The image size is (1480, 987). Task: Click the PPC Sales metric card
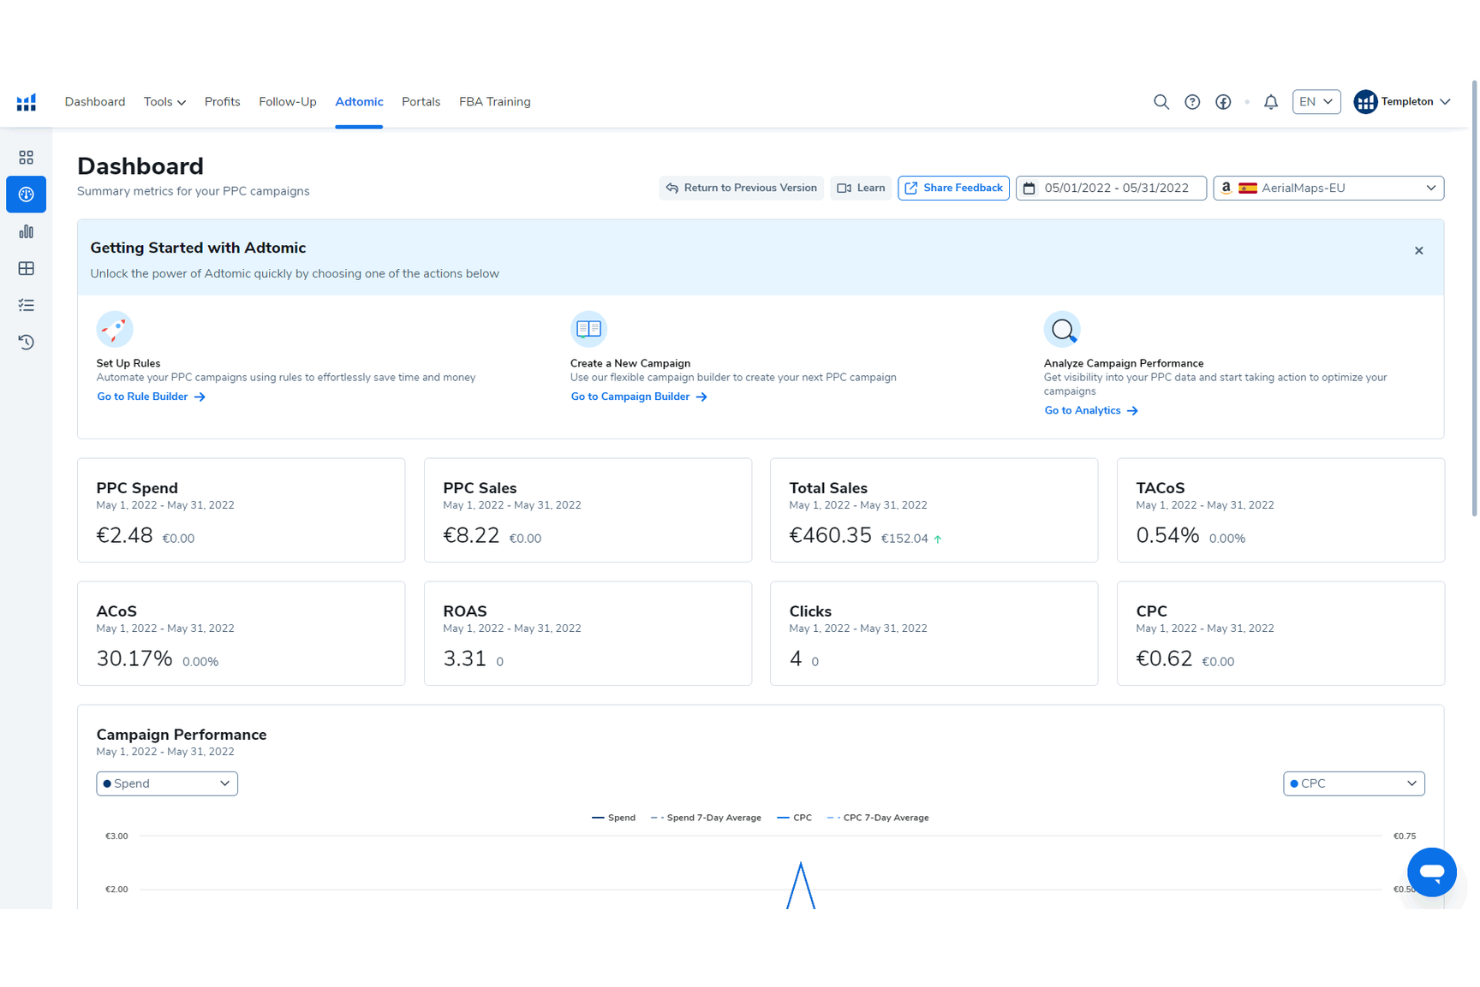[588, 511]
